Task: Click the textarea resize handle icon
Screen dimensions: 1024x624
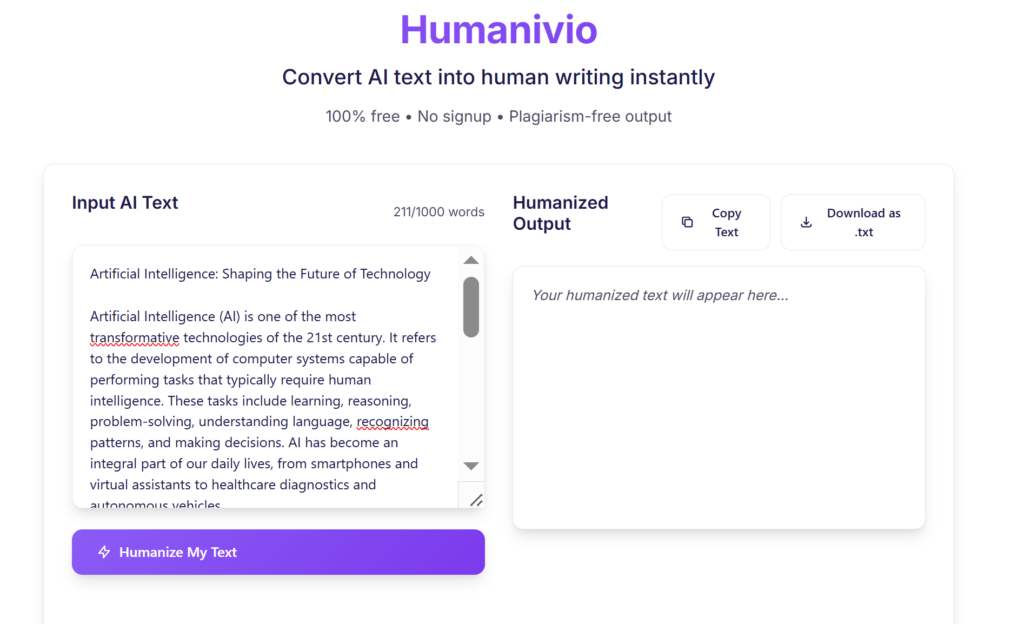Action: tap(475, 499)
